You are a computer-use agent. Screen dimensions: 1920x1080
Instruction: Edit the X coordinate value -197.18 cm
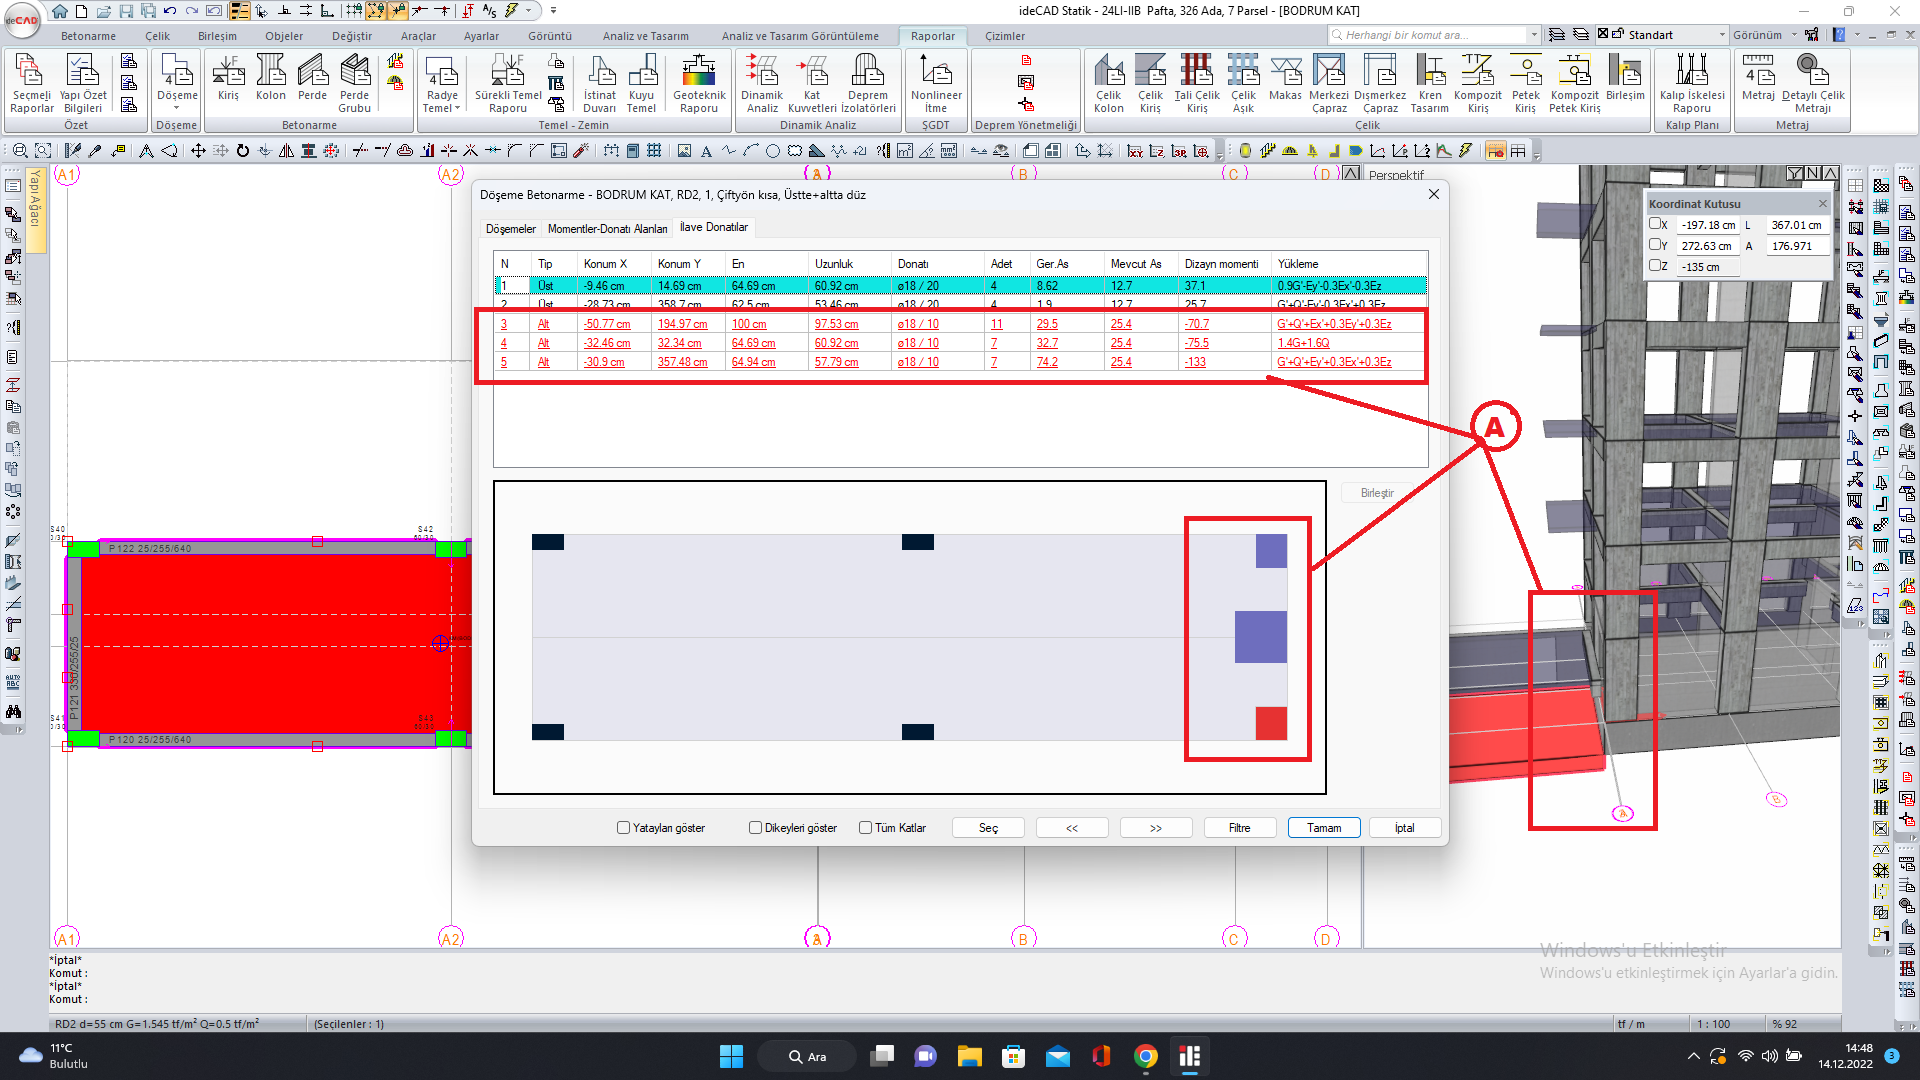(x=1708, y=225)
